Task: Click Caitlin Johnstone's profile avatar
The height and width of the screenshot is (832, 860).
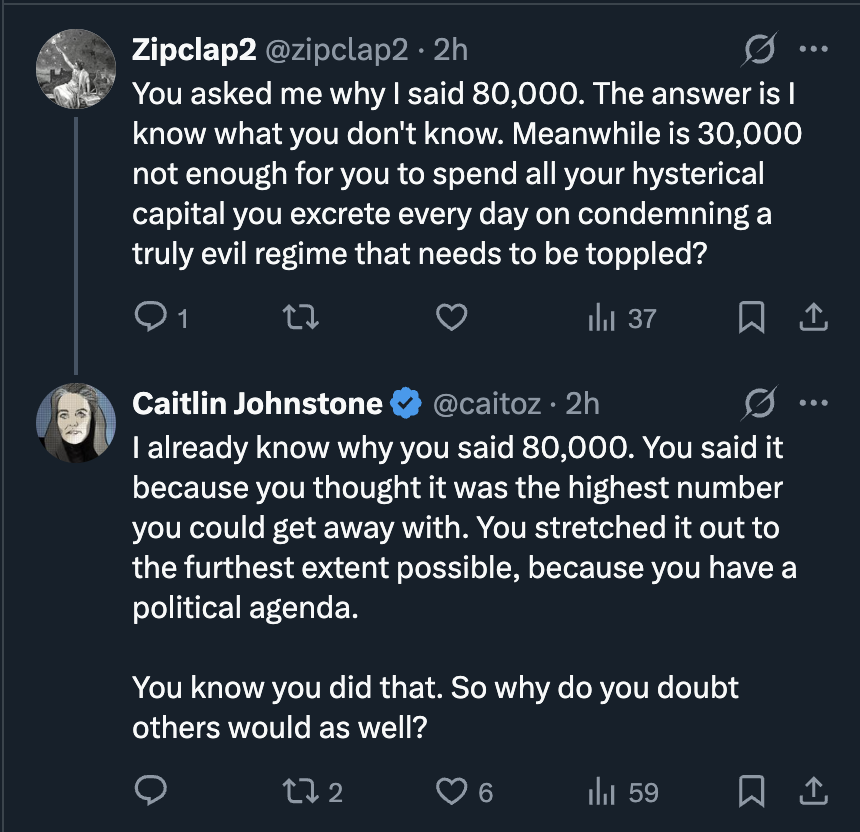Action: click(76, 424)
